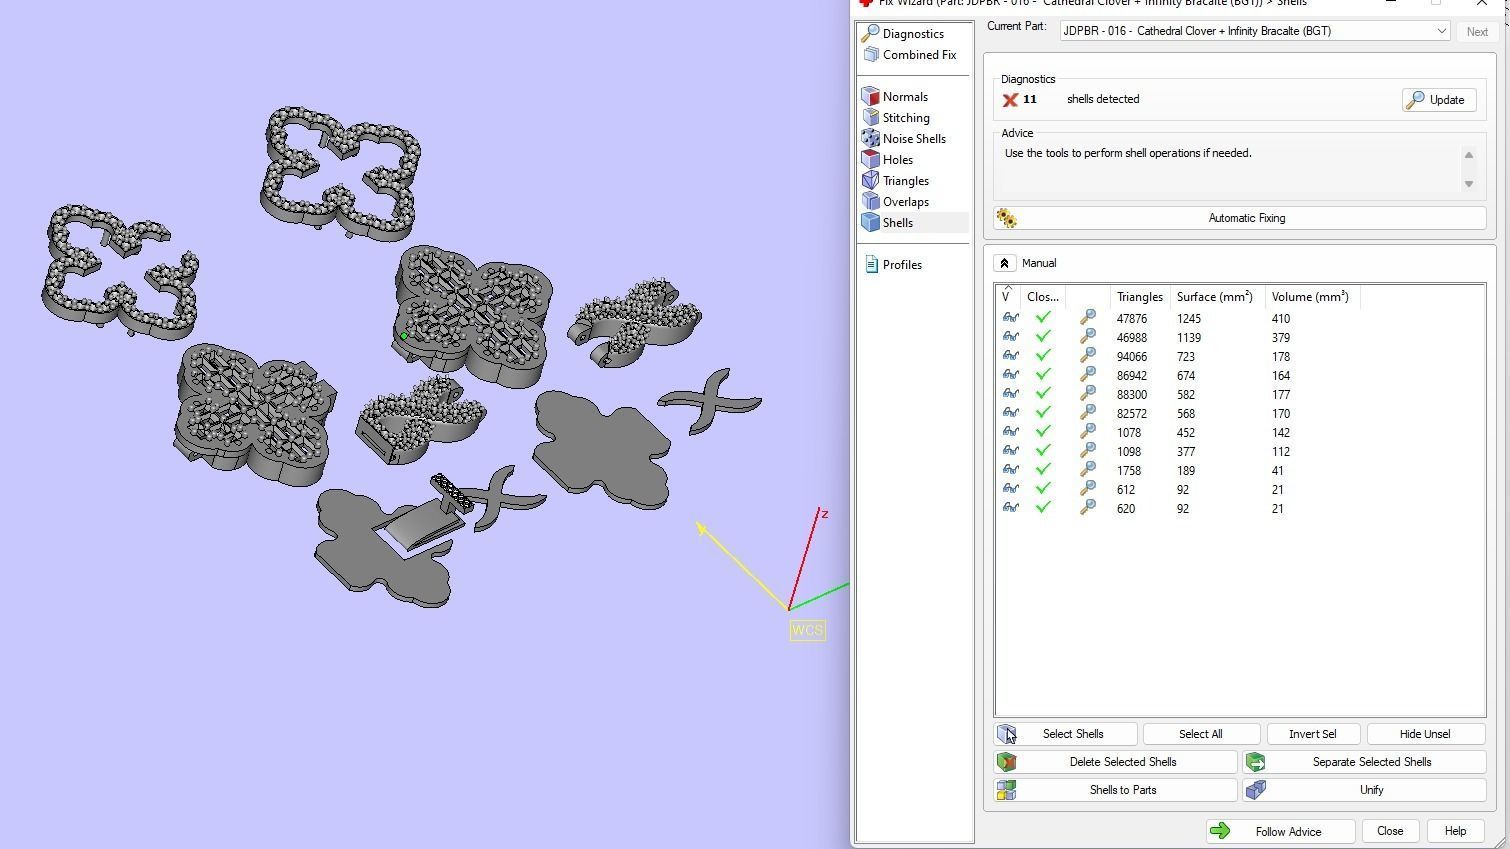Click the magnifier icon on Update button
Viewport: 1510px width, 849px height.
[x=1415, y=100]
